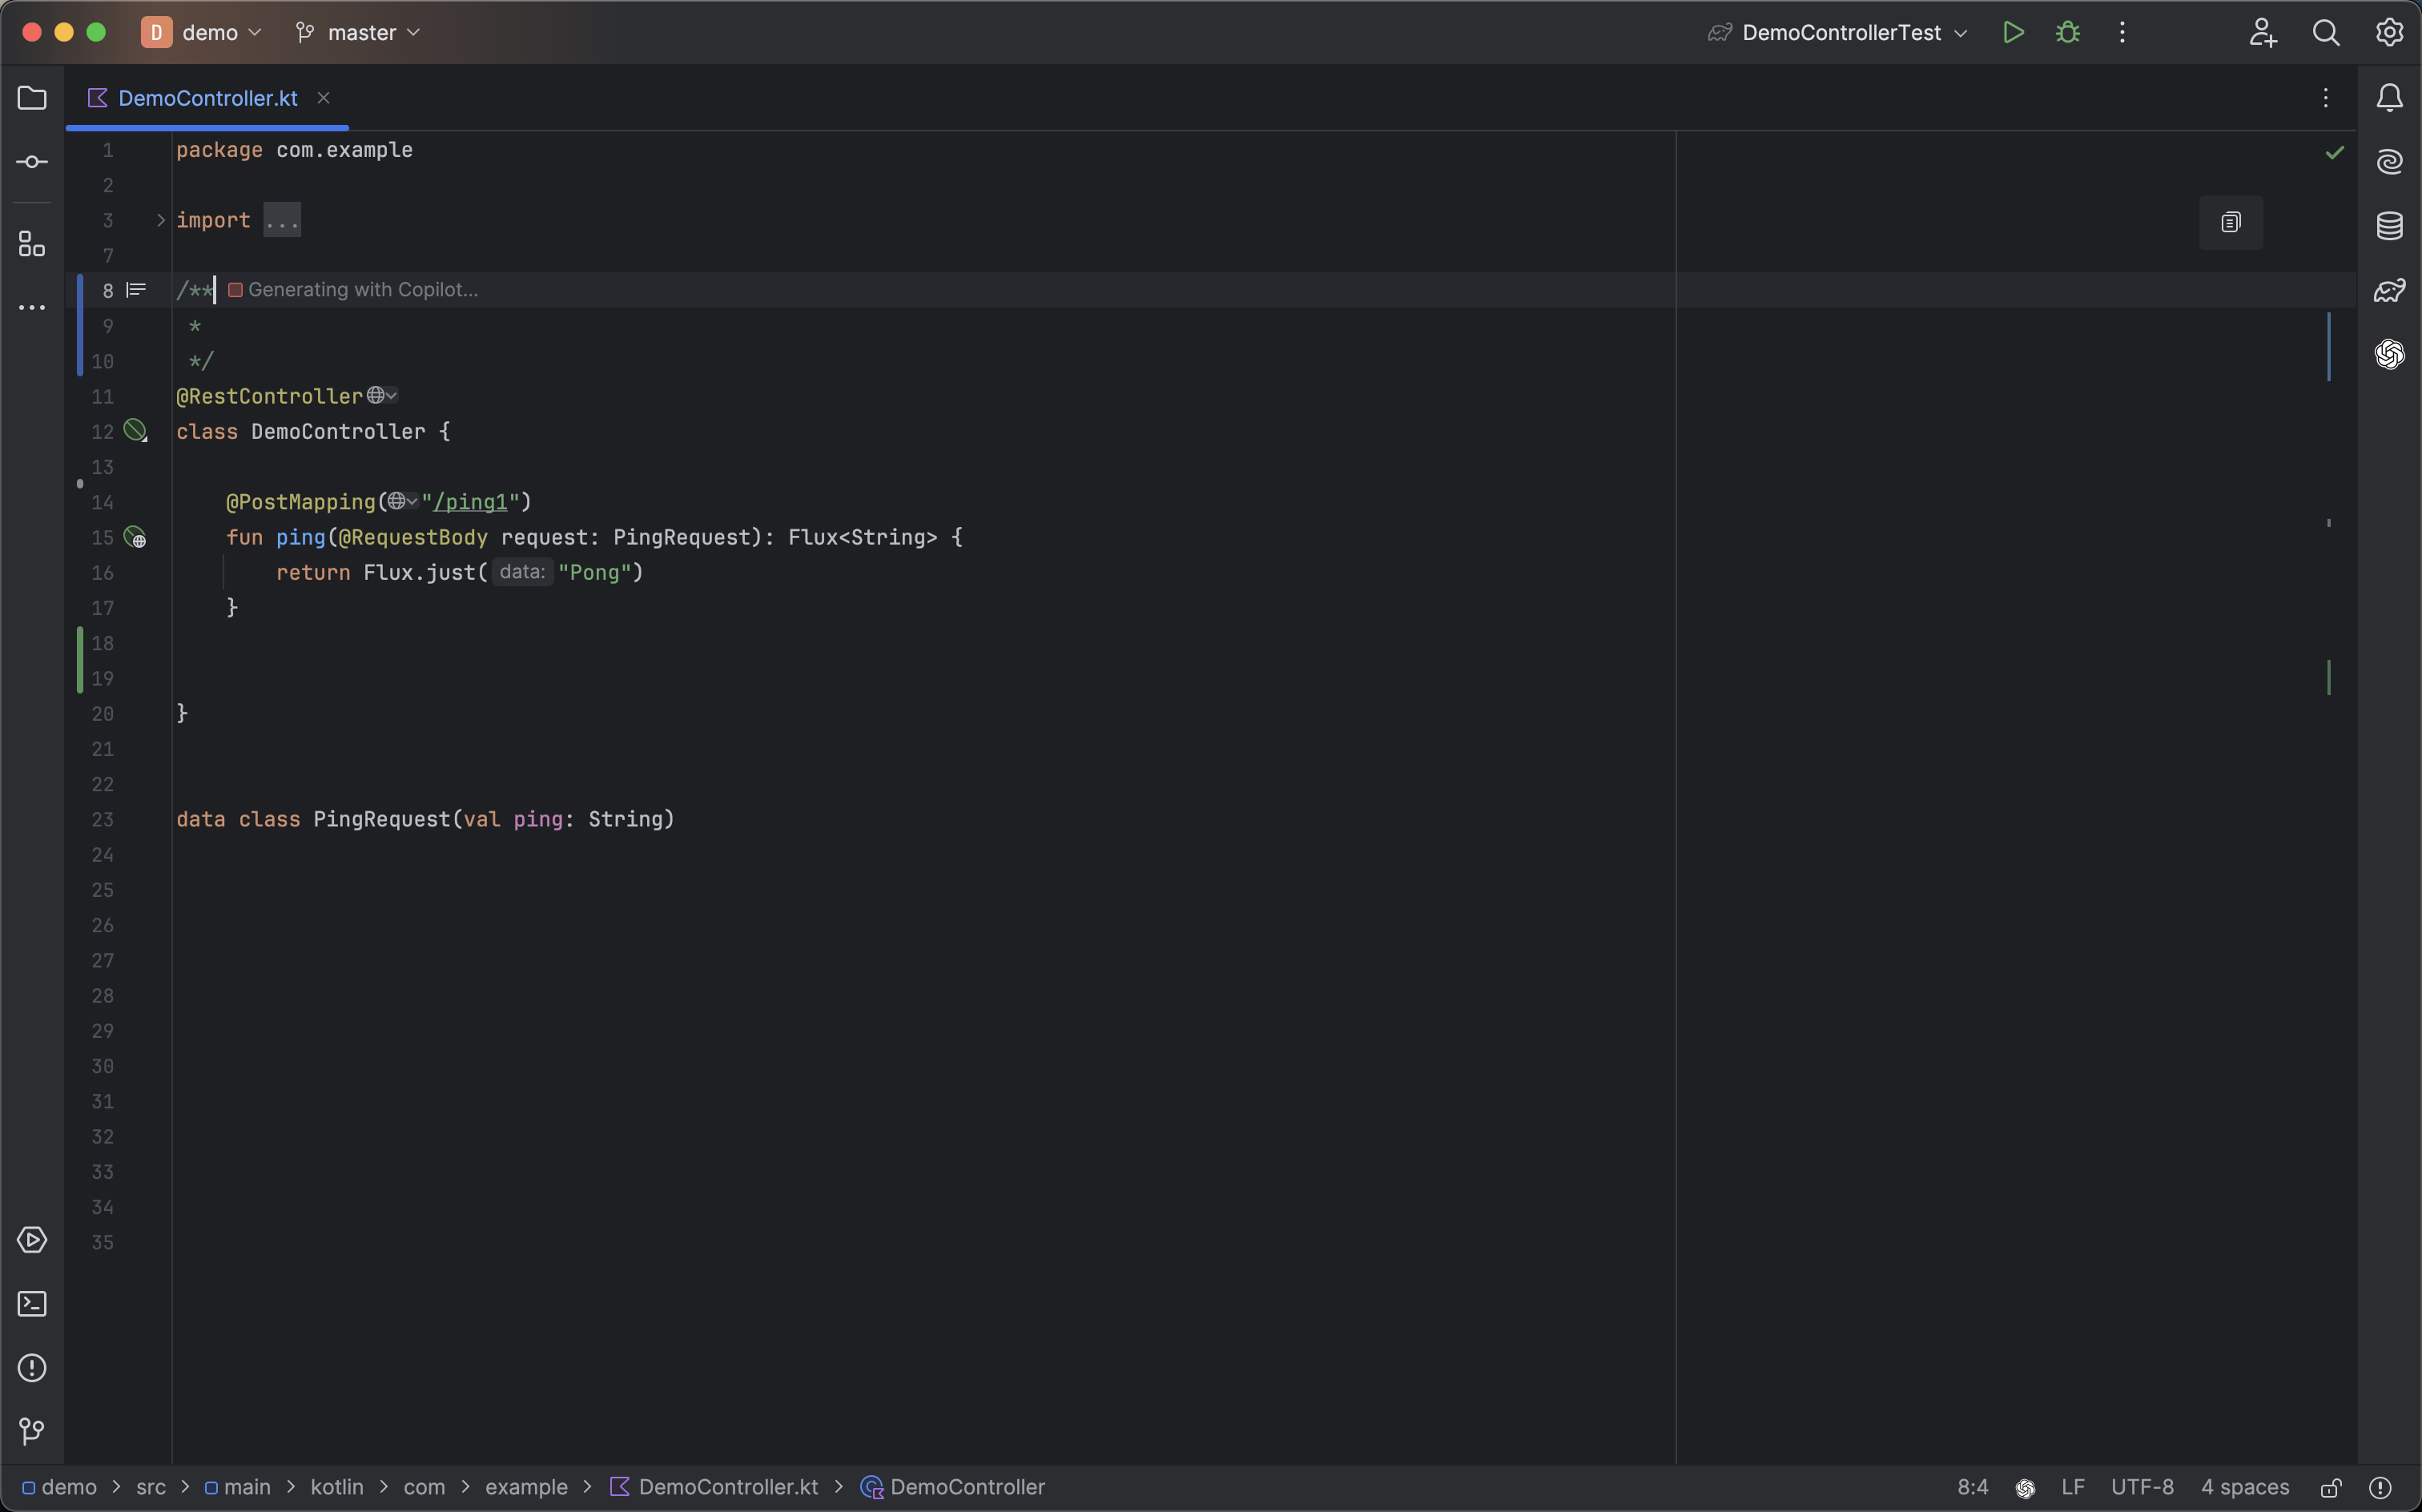Click the UTF-8 encoding widget
Viewport: 2422px width, 1512px height.
point(2142,1488)
